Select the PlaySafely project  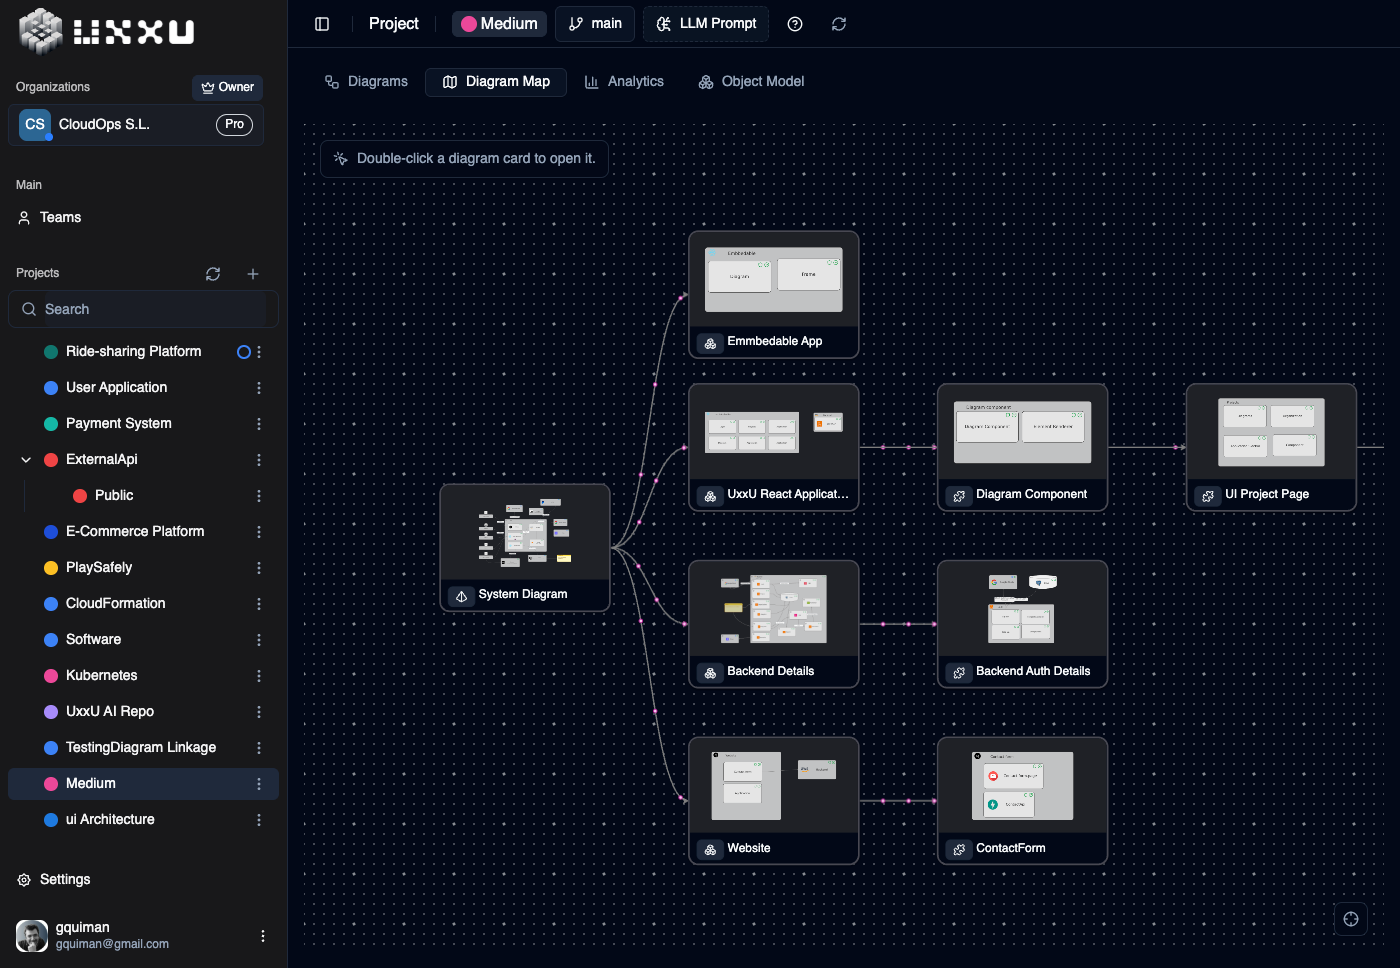point(143,568)
